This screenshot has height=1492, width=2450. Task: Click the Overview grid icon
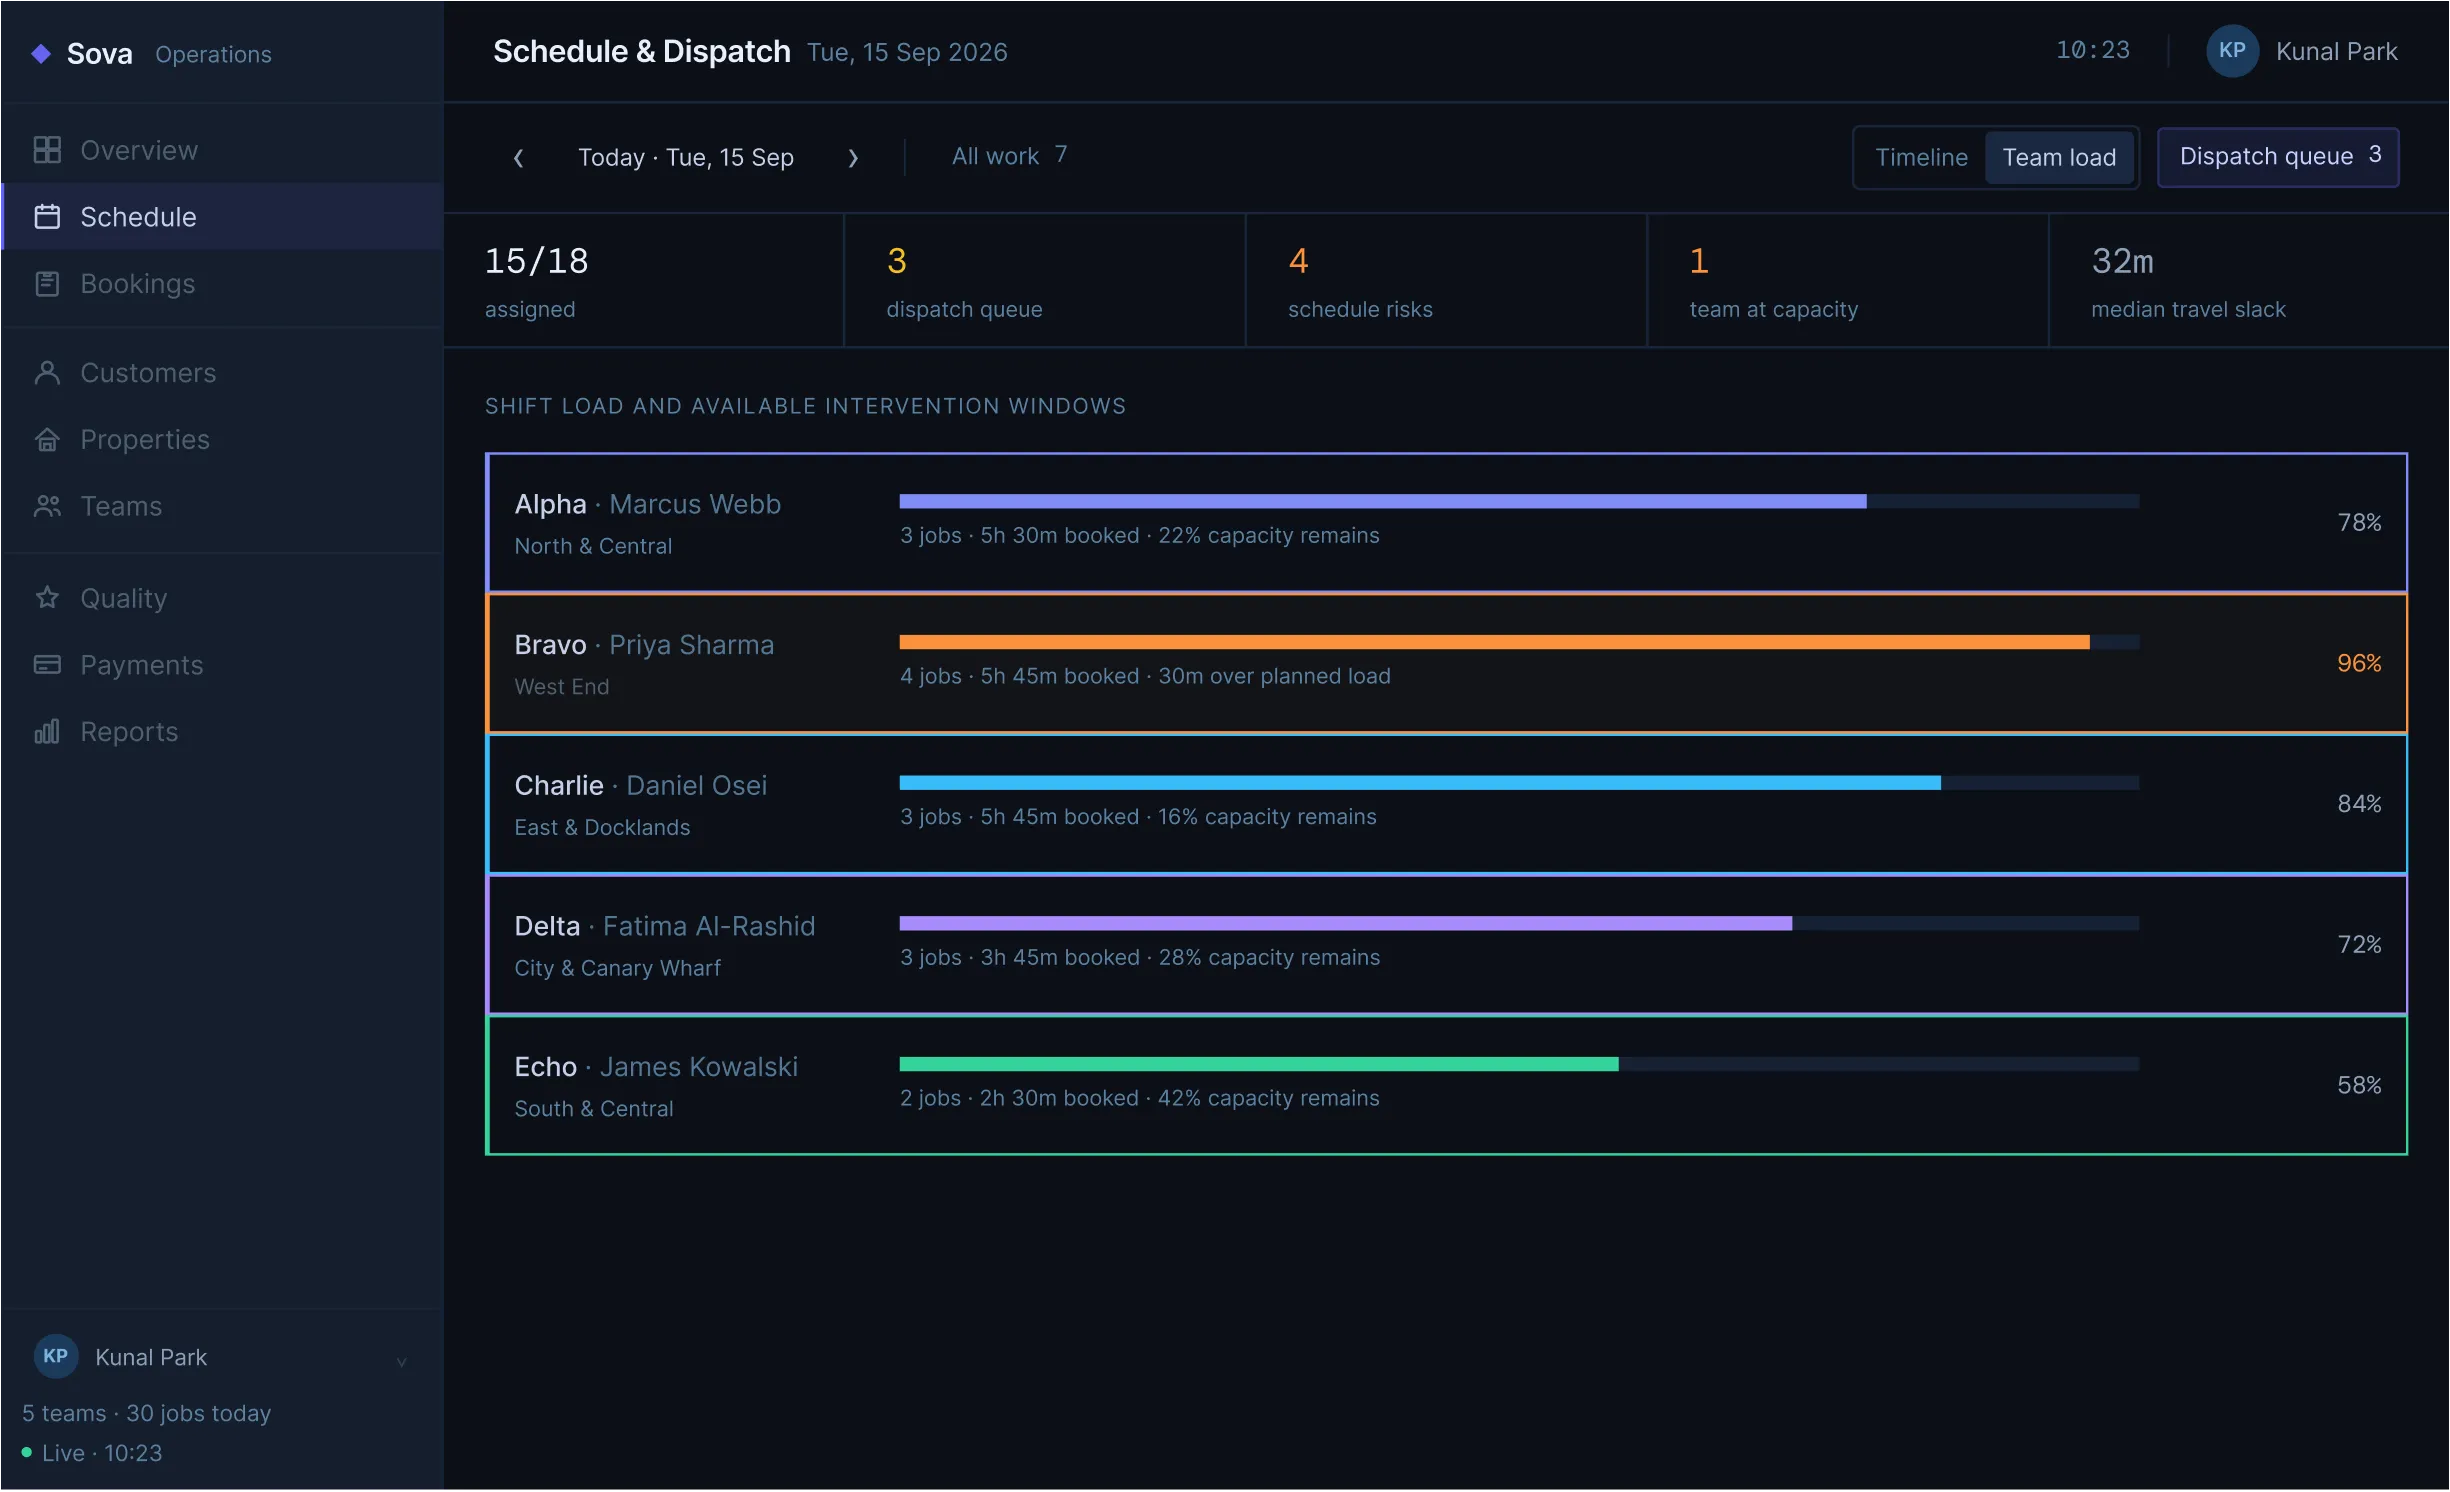tap(47, 150)
